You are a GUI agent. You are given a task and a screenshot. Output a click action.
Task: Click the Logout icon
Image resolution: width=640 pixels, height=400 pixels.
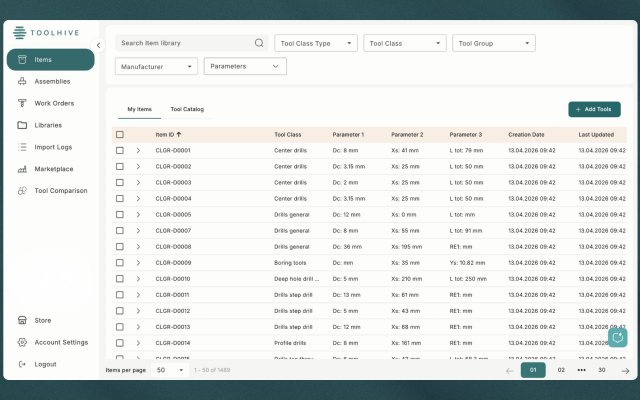pos(22,364)
